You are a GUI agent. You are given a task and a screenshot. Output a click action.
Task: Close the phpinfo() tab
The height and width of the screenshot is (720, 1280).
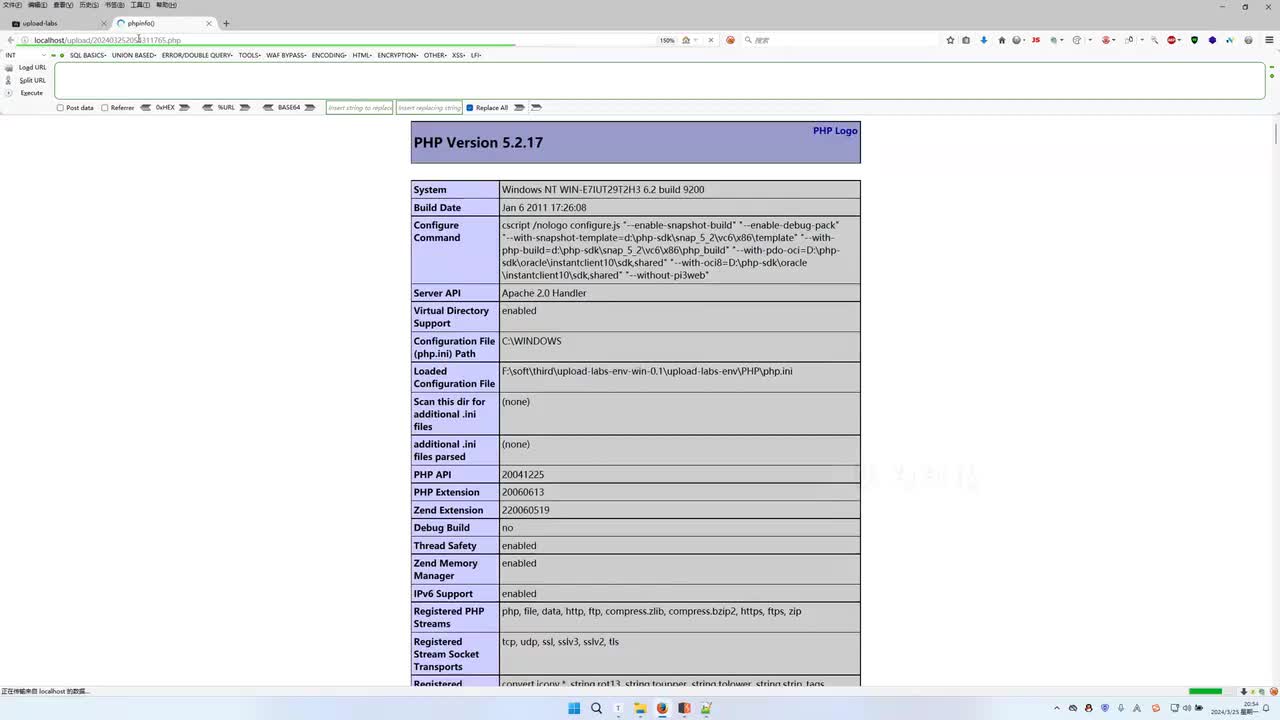[x=209, y=23]
